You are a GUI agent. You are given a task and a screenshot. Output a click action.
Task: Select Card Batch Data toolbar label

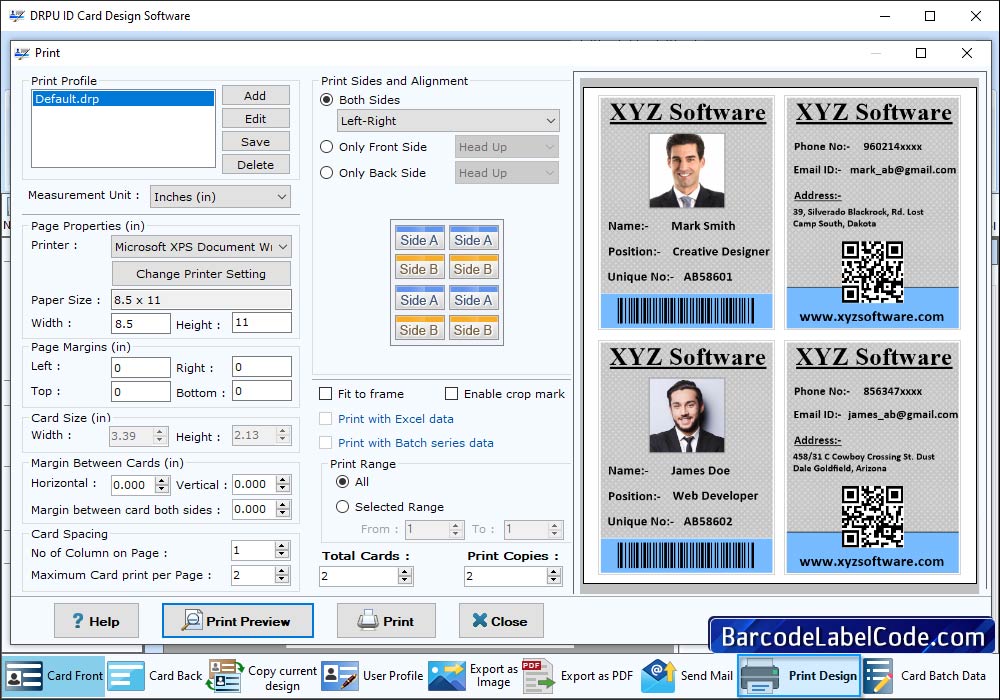pos(943,676)
